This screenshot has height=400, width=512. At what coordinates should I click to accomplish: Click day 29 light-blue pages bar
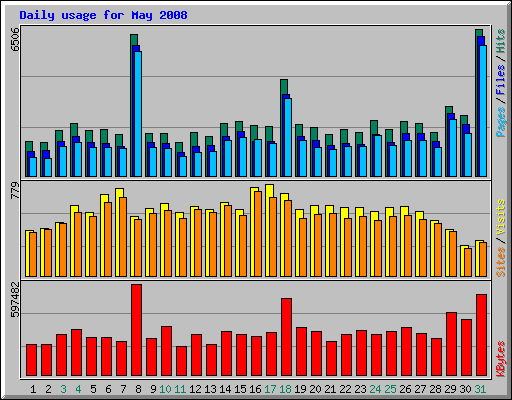point(453,148)
